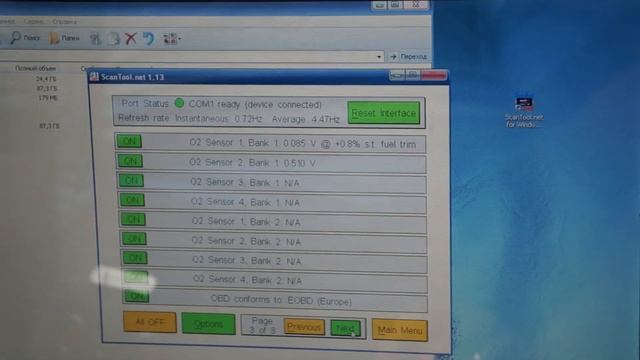Click the ScanTool.net title bar icon

click(94, 76)
